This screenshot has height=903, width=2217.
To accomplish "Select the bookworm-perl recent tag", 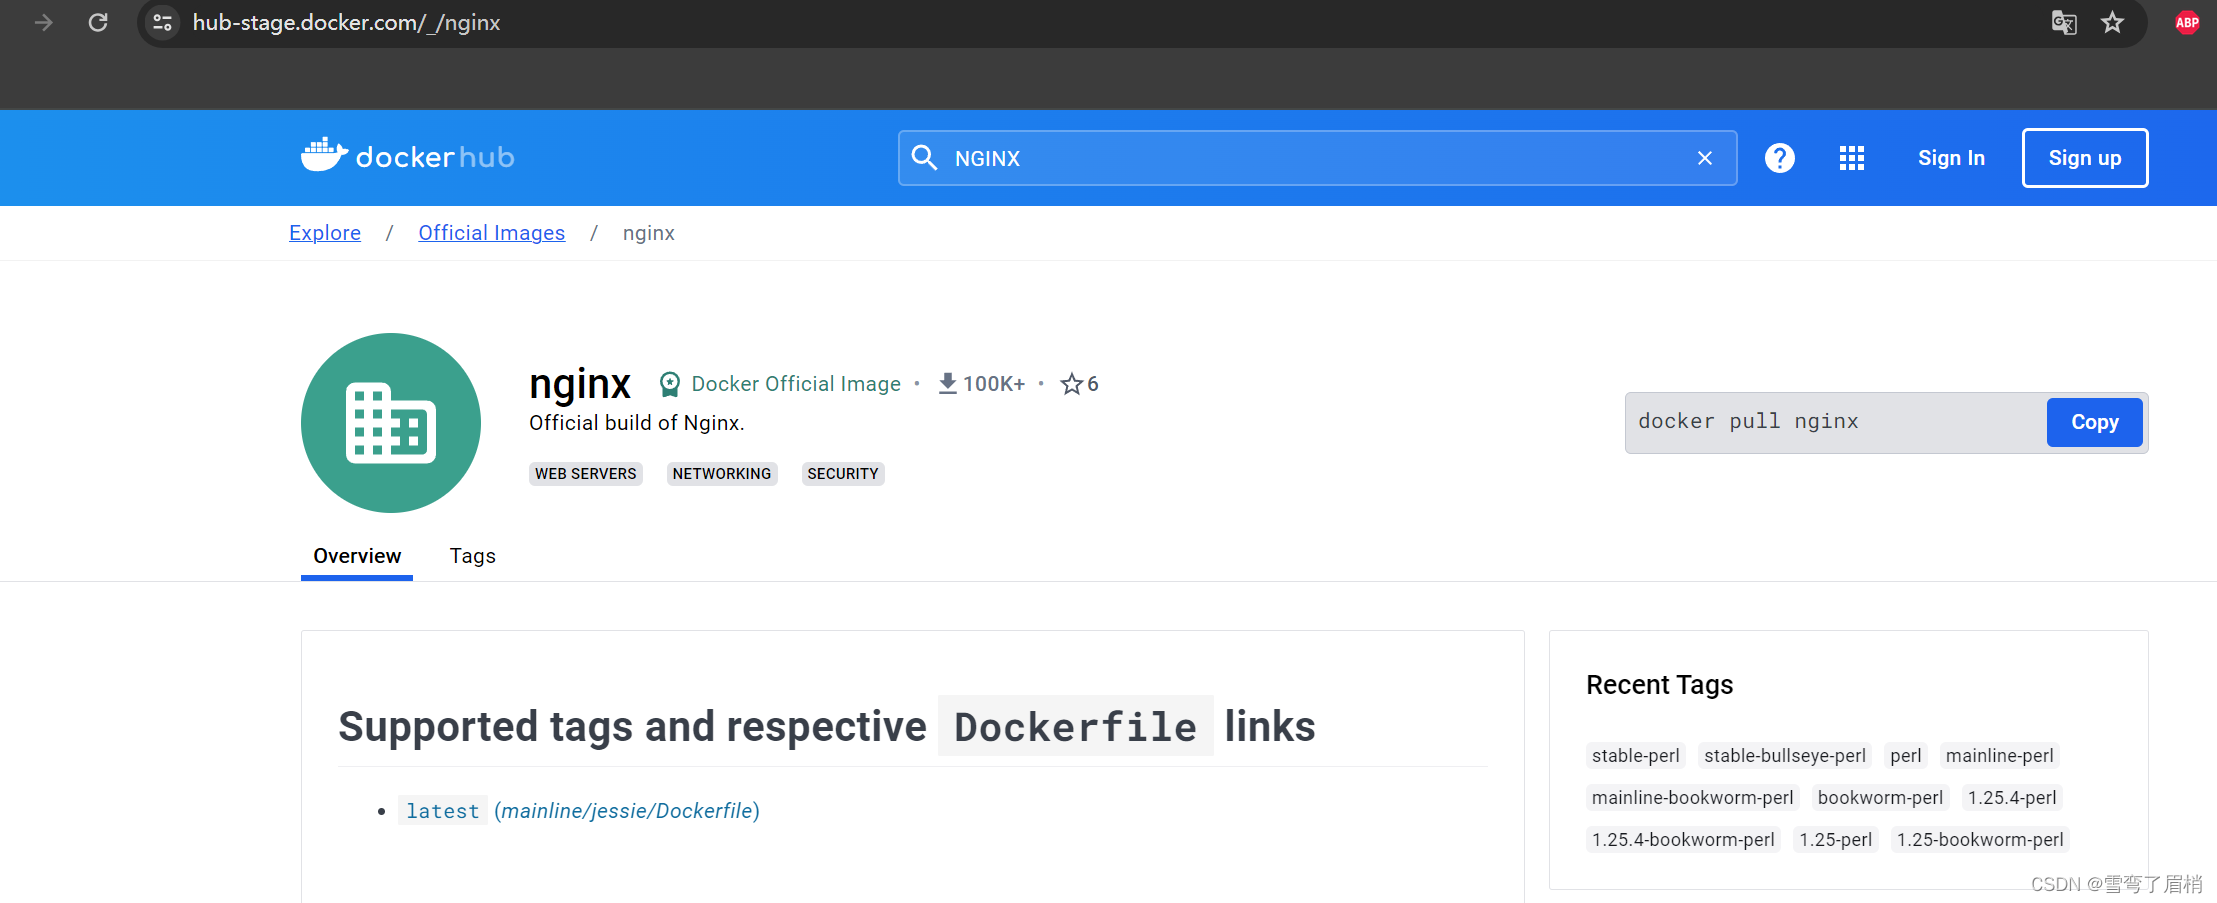I will click(x=1881, y=798).
